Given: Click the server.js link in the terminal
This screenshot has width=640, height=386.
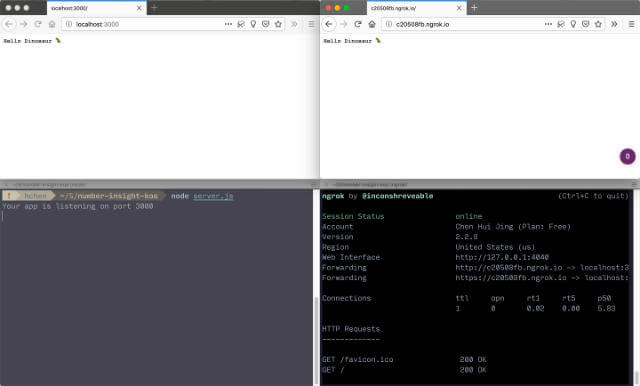Looking at the screenshot, I should (213, 196).
